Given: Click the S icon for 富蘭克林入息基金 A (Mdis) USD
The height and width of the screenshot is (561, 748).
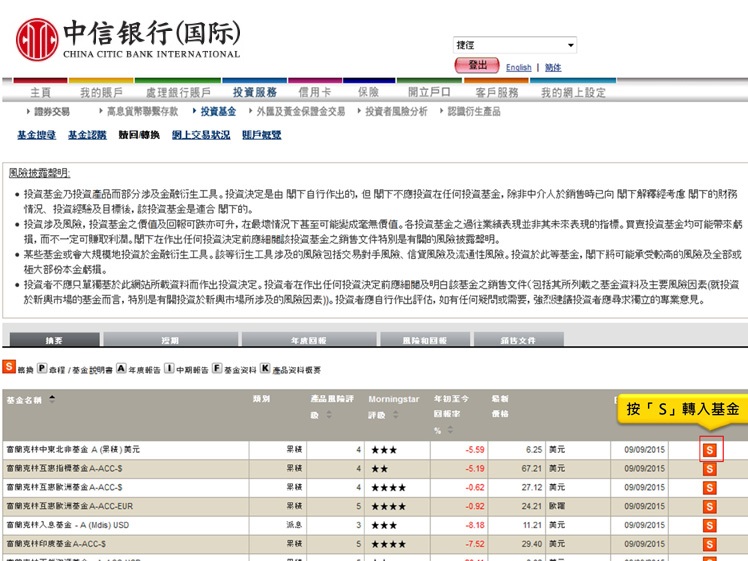Looking at the screenshot, I should (710, 525).
